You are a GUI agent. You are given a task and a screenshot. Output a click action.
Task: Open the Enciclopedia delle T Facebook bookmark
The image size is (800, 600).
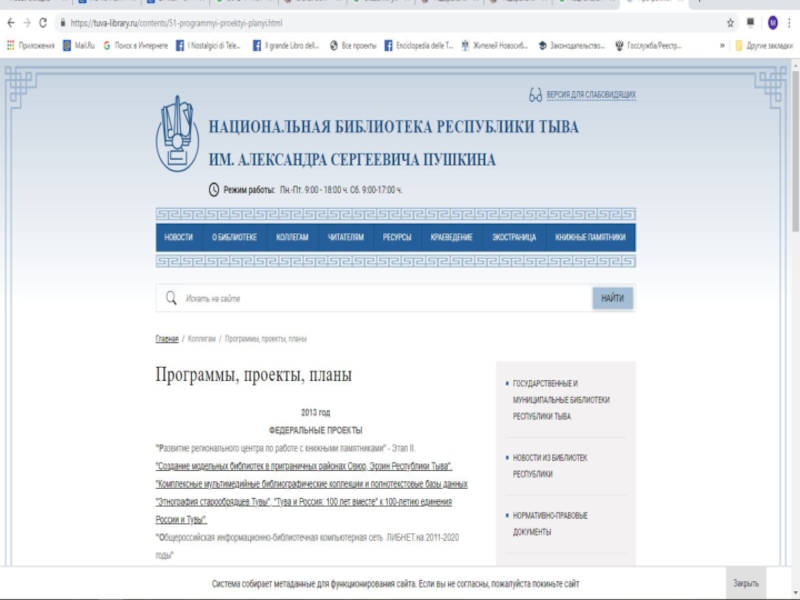418,46
